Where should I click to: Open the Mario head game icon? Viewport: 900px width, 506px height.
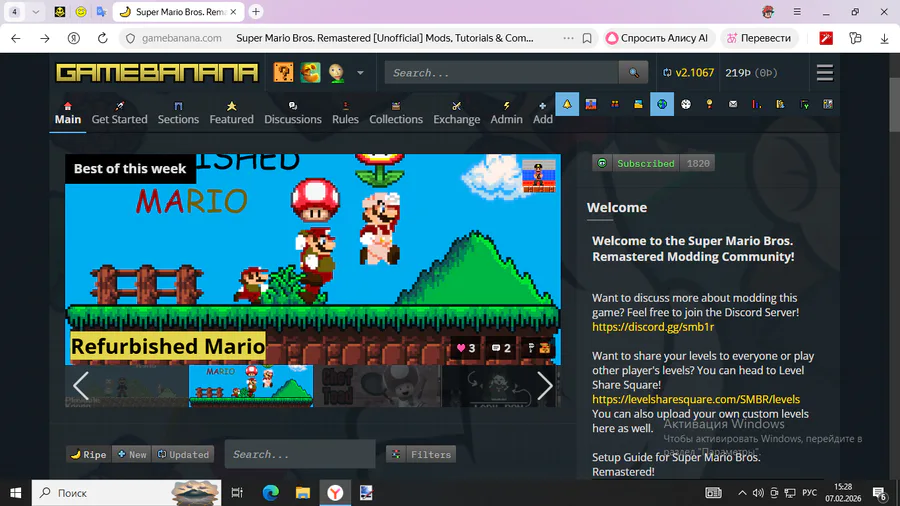(x=310, y=72)
